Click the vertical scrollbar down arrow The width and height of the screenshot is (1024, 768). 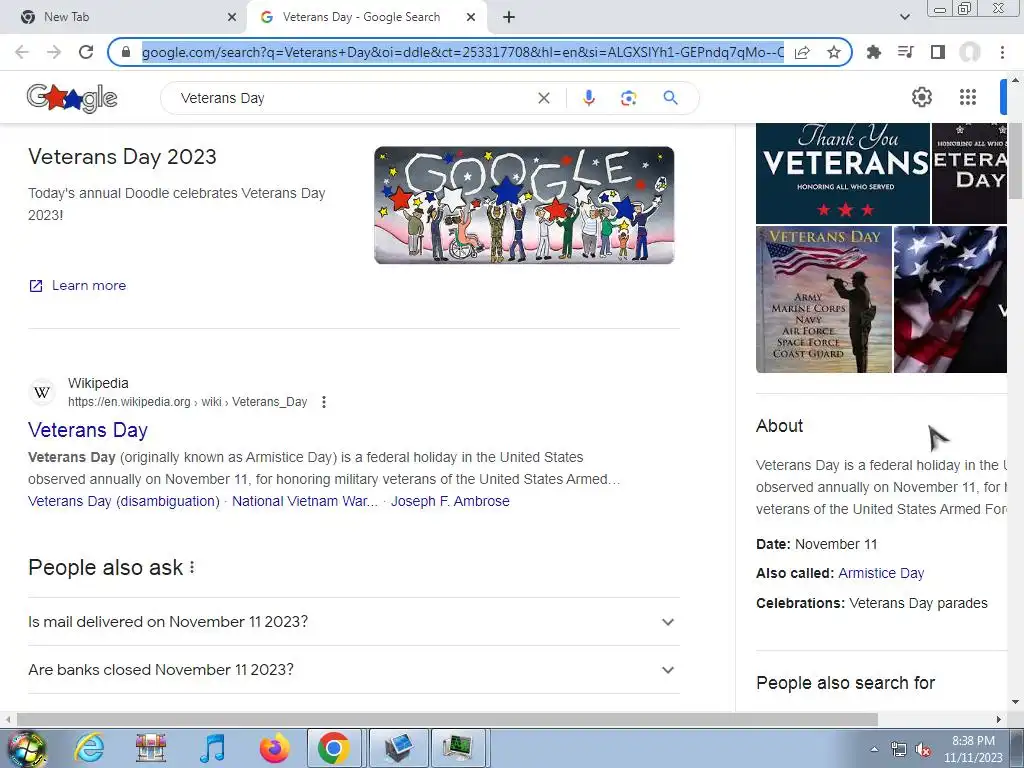(1015, 703)
